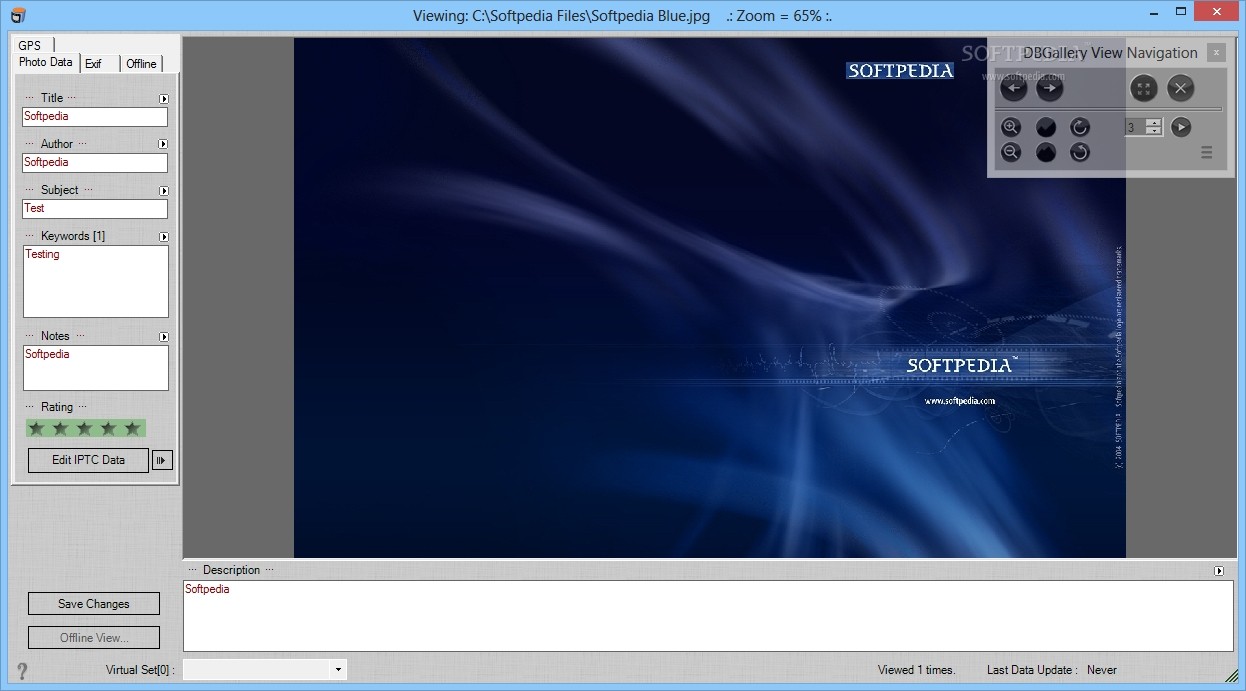Open arrow menu beside Edit IPTC Data
This screenshot has height=691, width=1246.
[x=162, y=460]
